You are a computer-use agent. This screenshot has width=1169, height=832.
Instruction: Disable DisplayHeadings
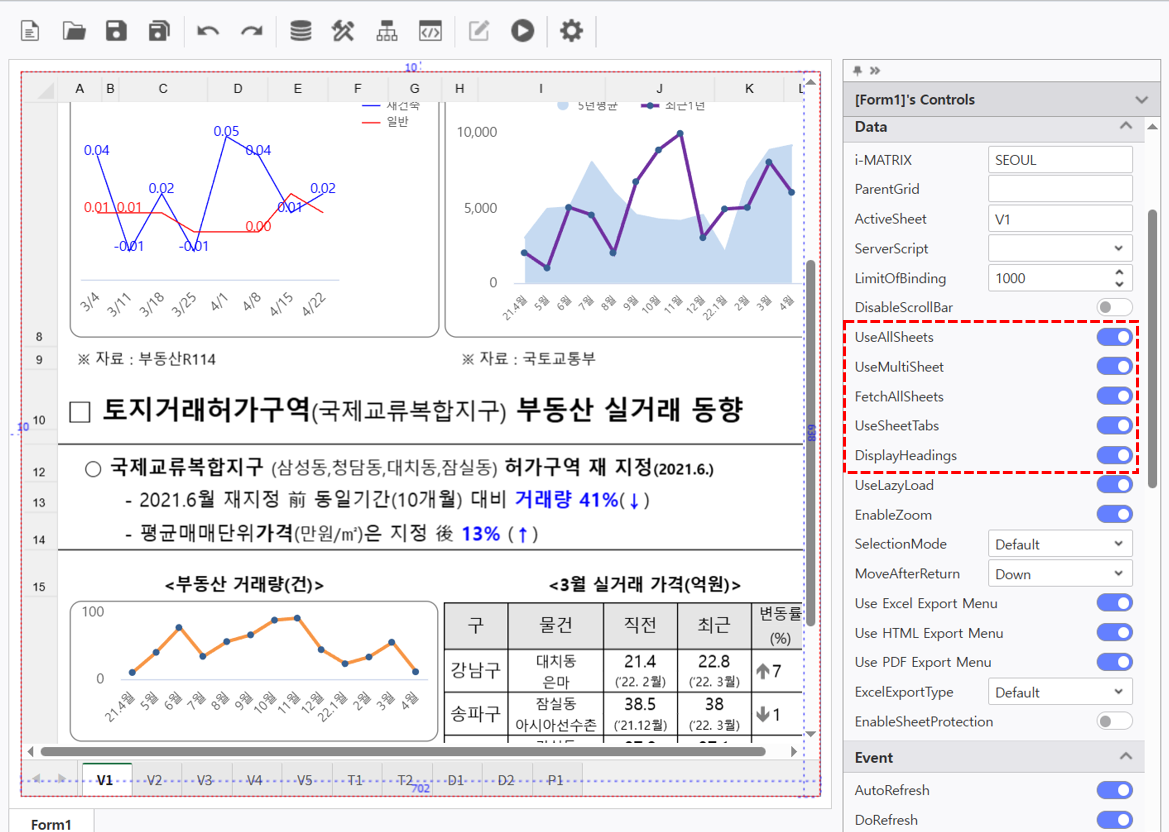(1115, 455)
